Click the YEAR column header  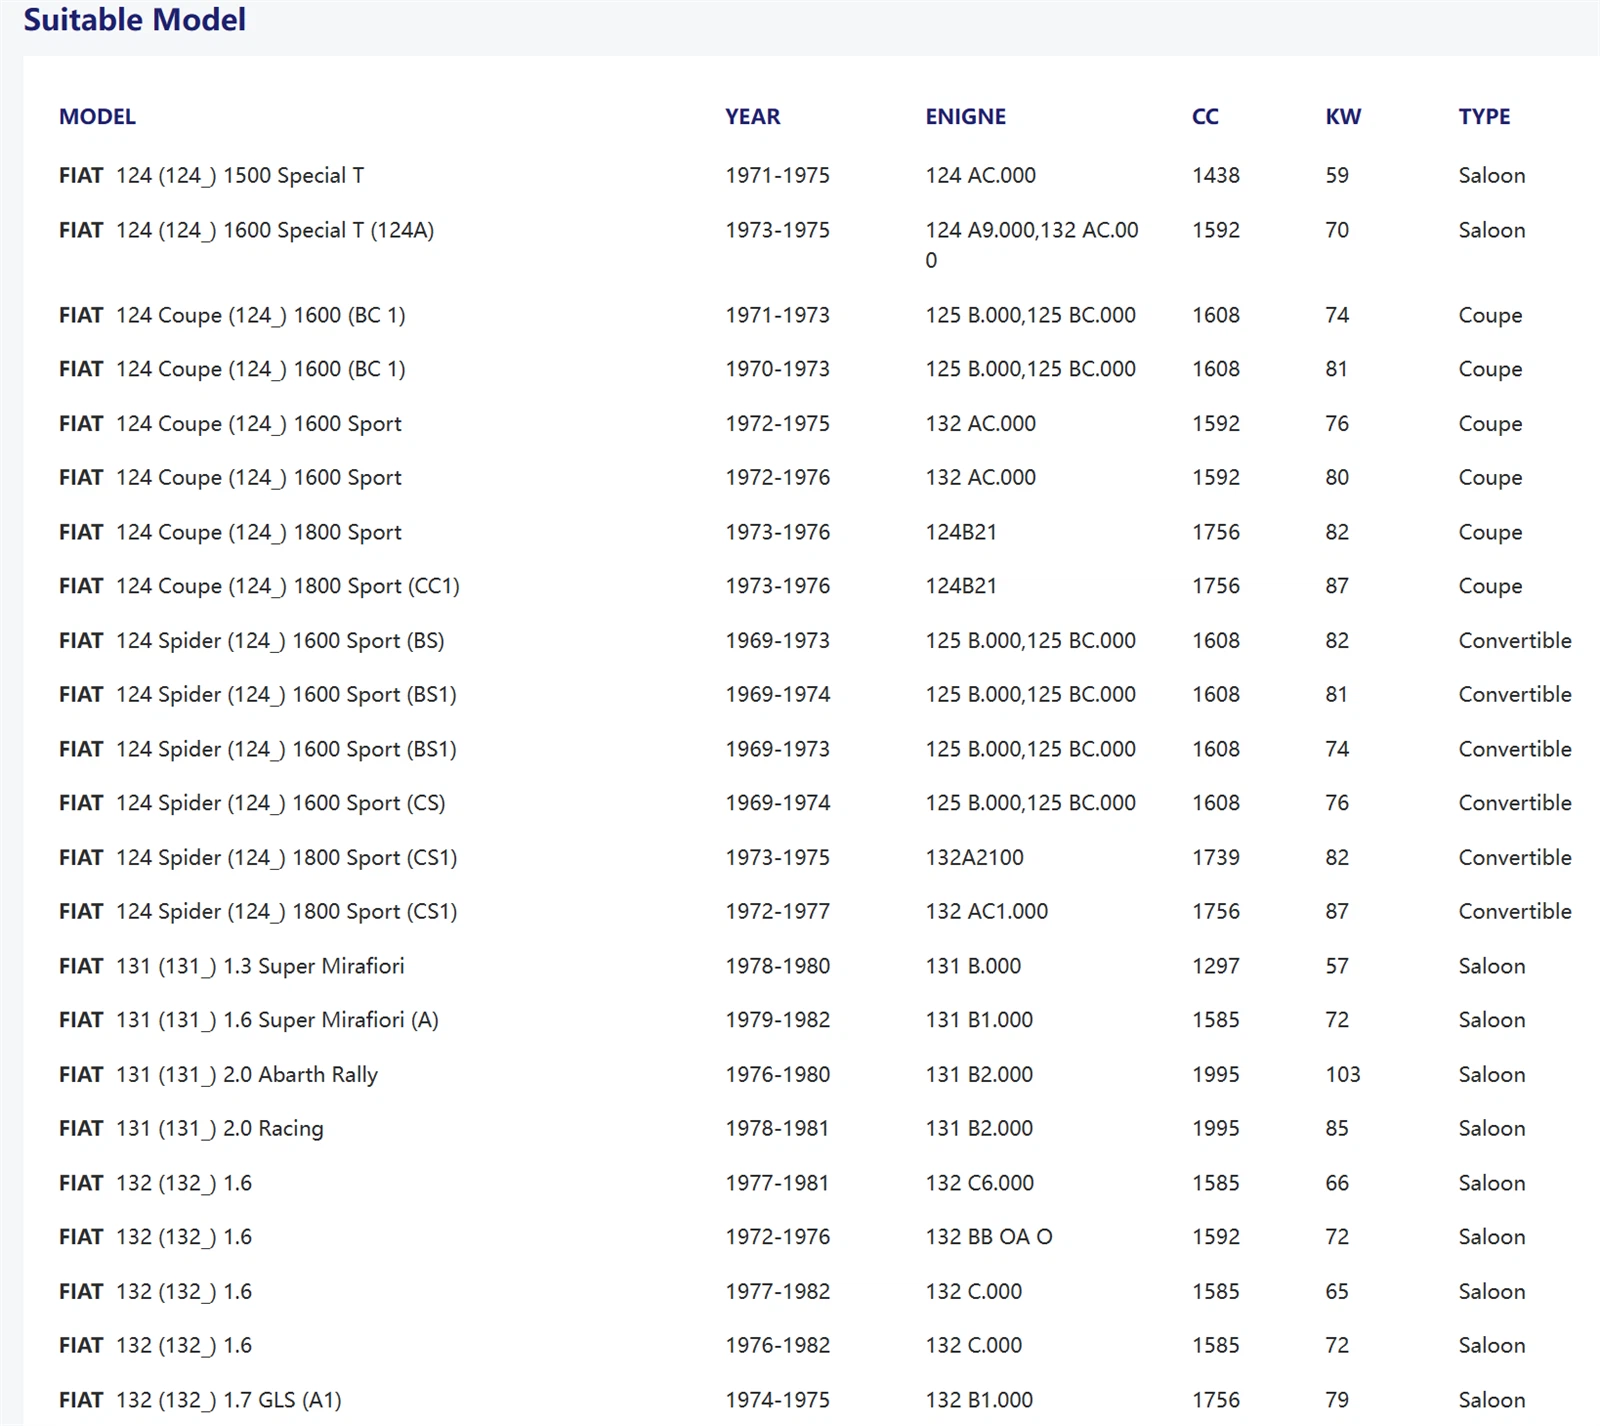(752, 116)
